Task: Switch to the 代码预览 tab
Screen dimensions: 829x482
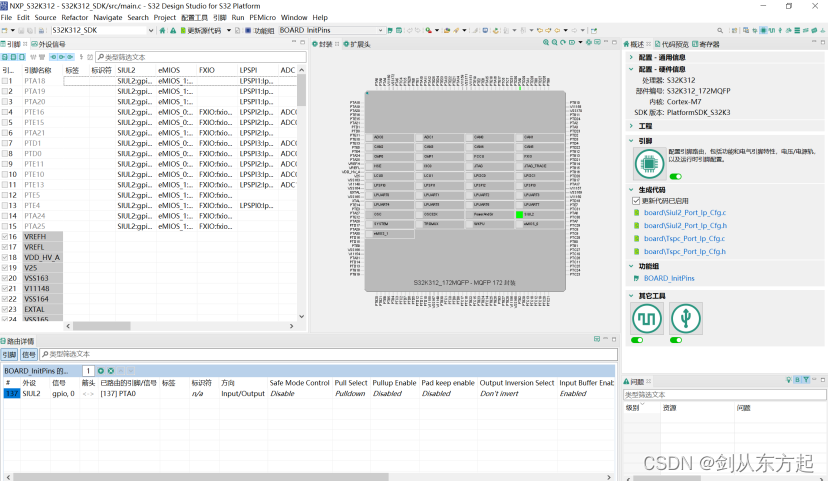Action: point(672,44)
